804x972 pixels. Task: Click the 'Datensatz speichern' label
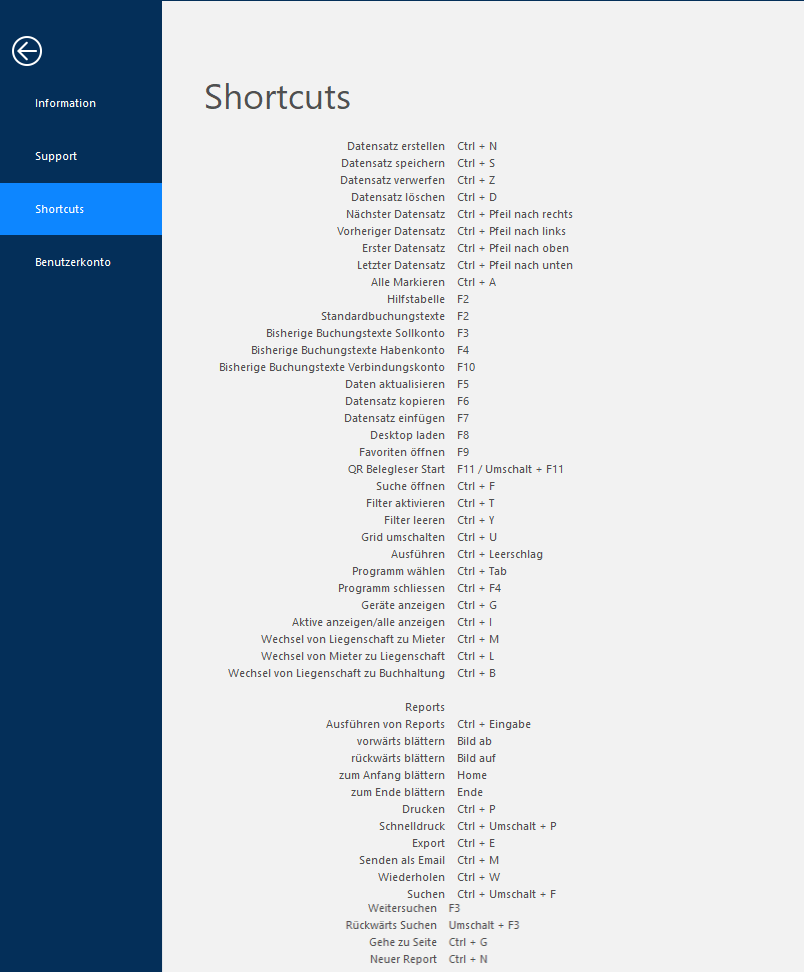point(392,163)
